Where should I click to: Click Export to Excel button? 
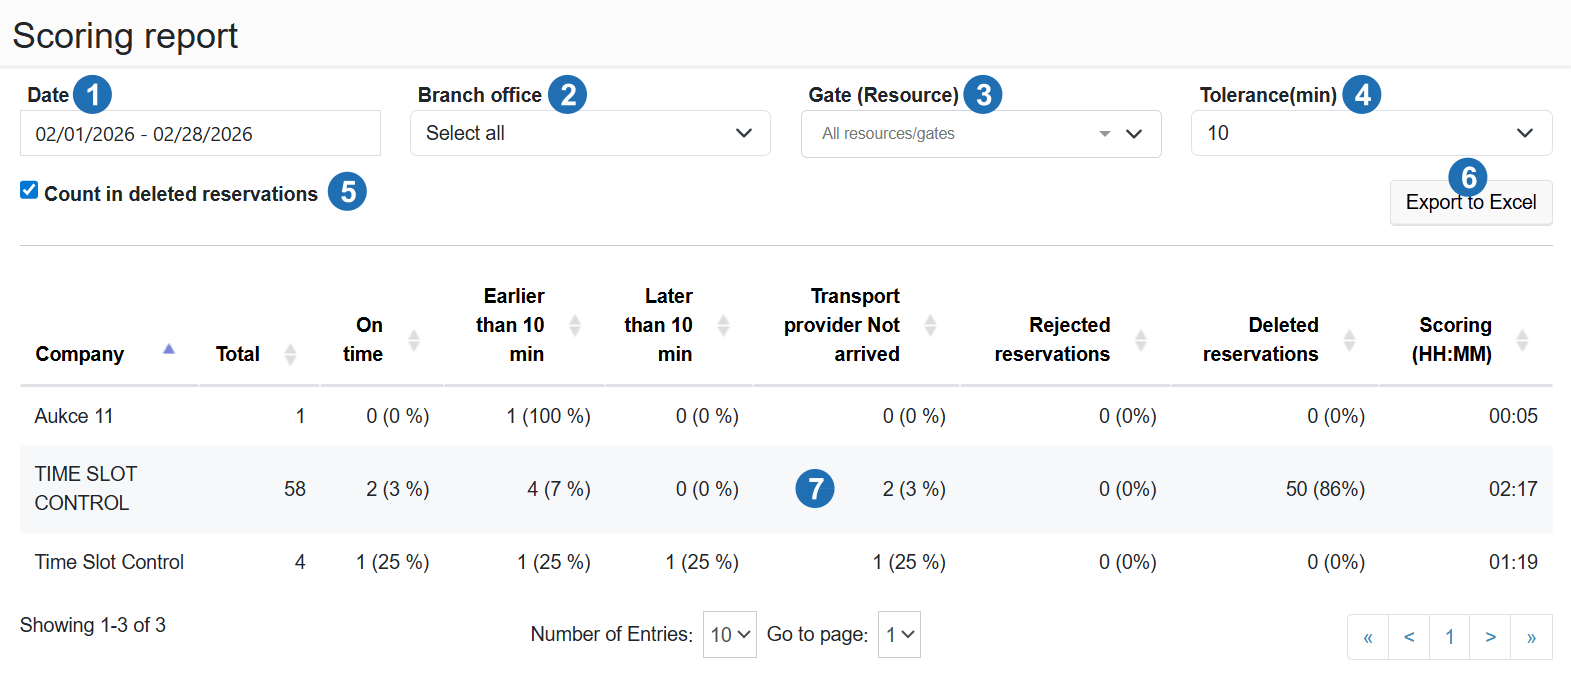(1470, 203)
